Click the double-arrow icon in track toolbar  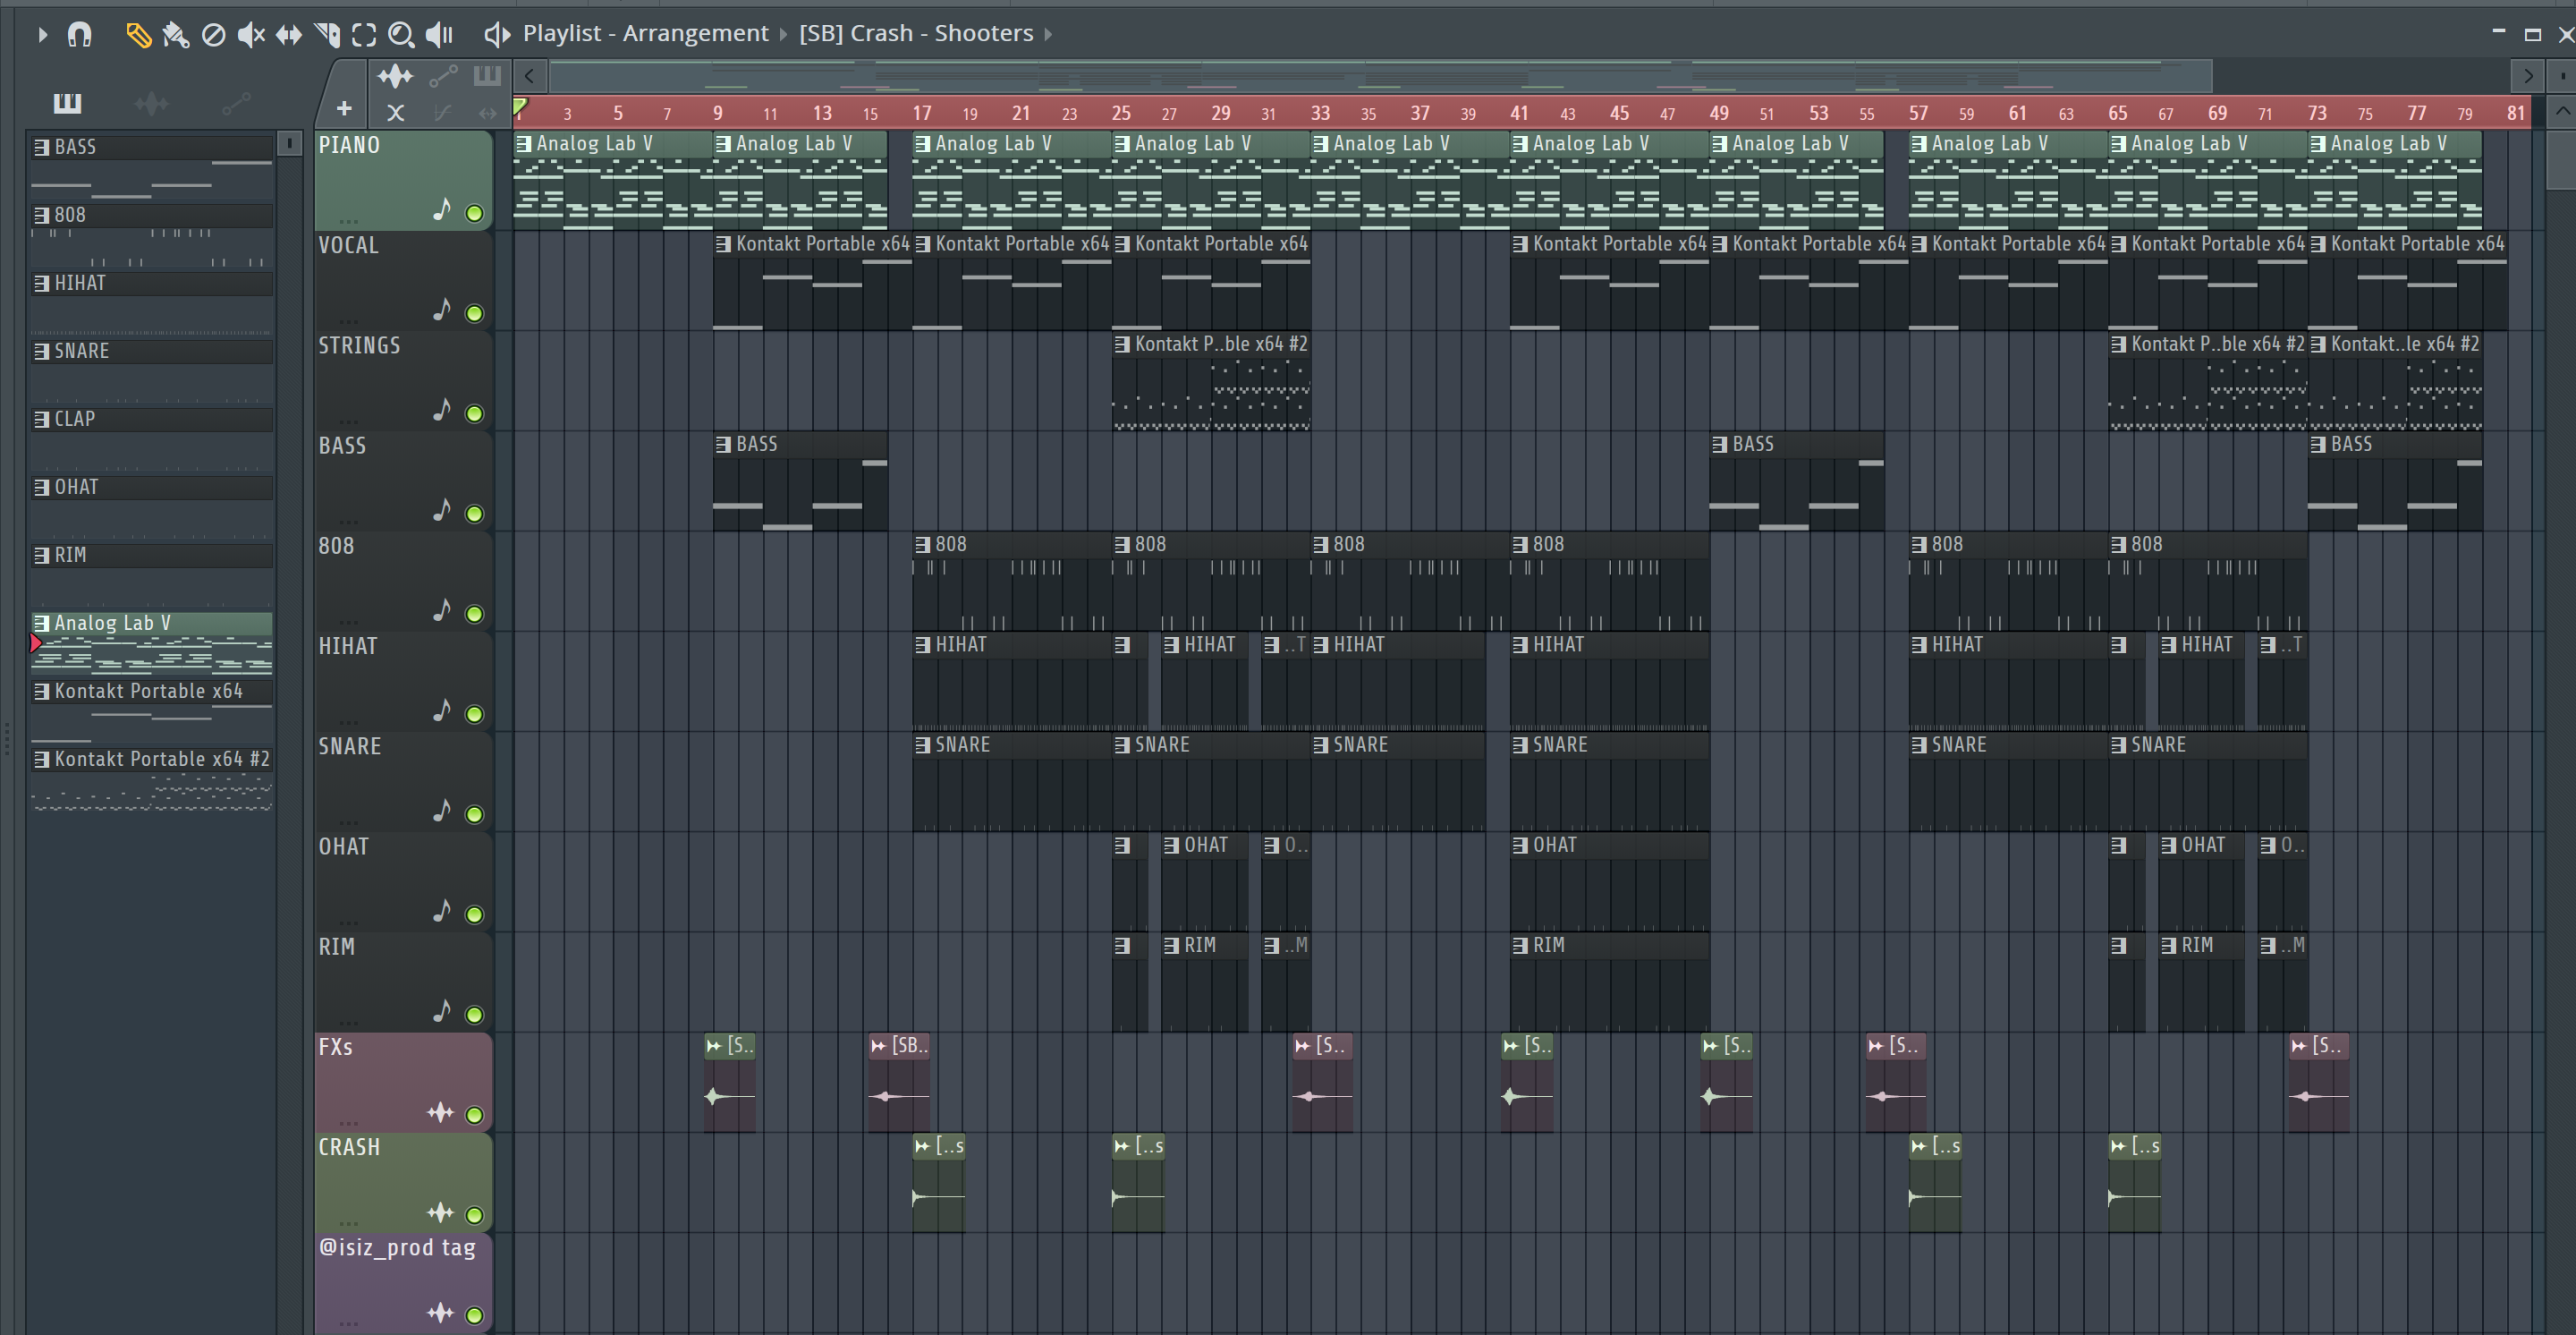487,113
